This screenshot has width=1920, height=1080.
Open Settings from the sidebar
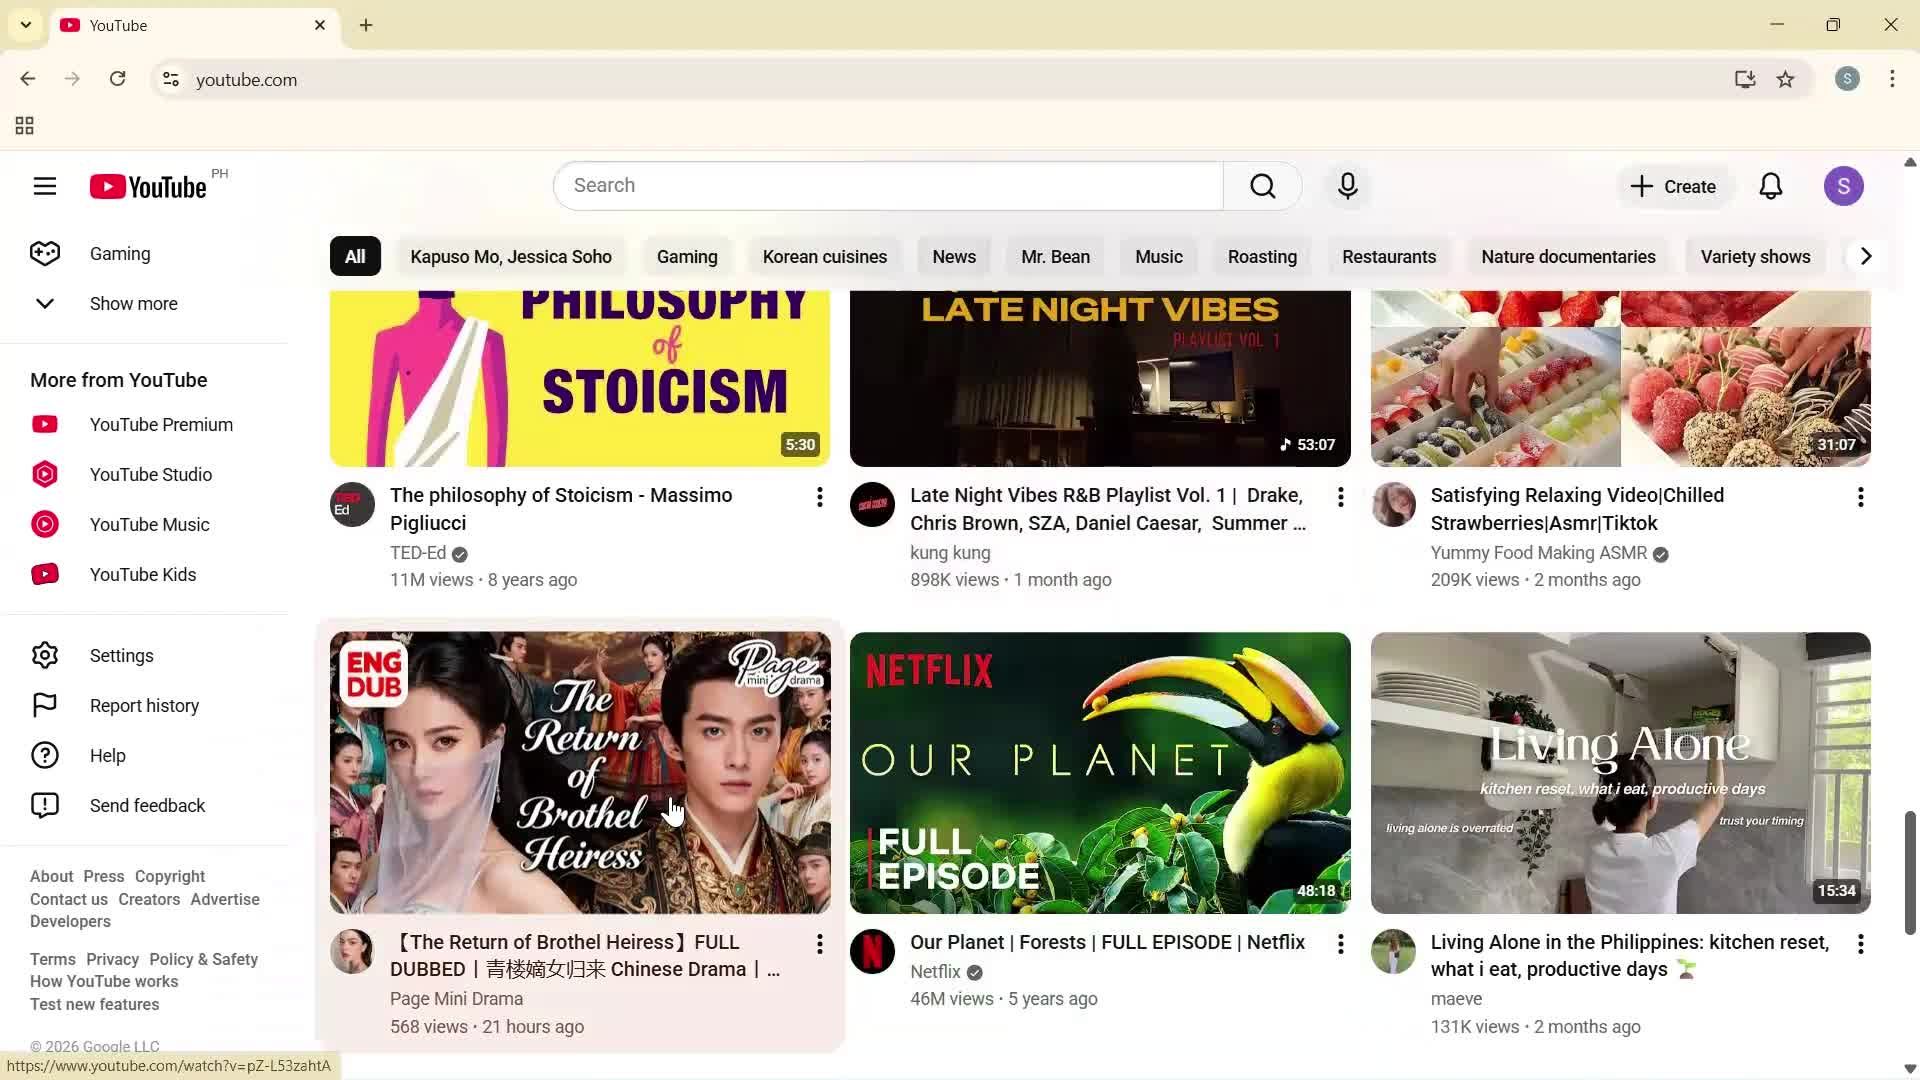(x=121, y=655)
